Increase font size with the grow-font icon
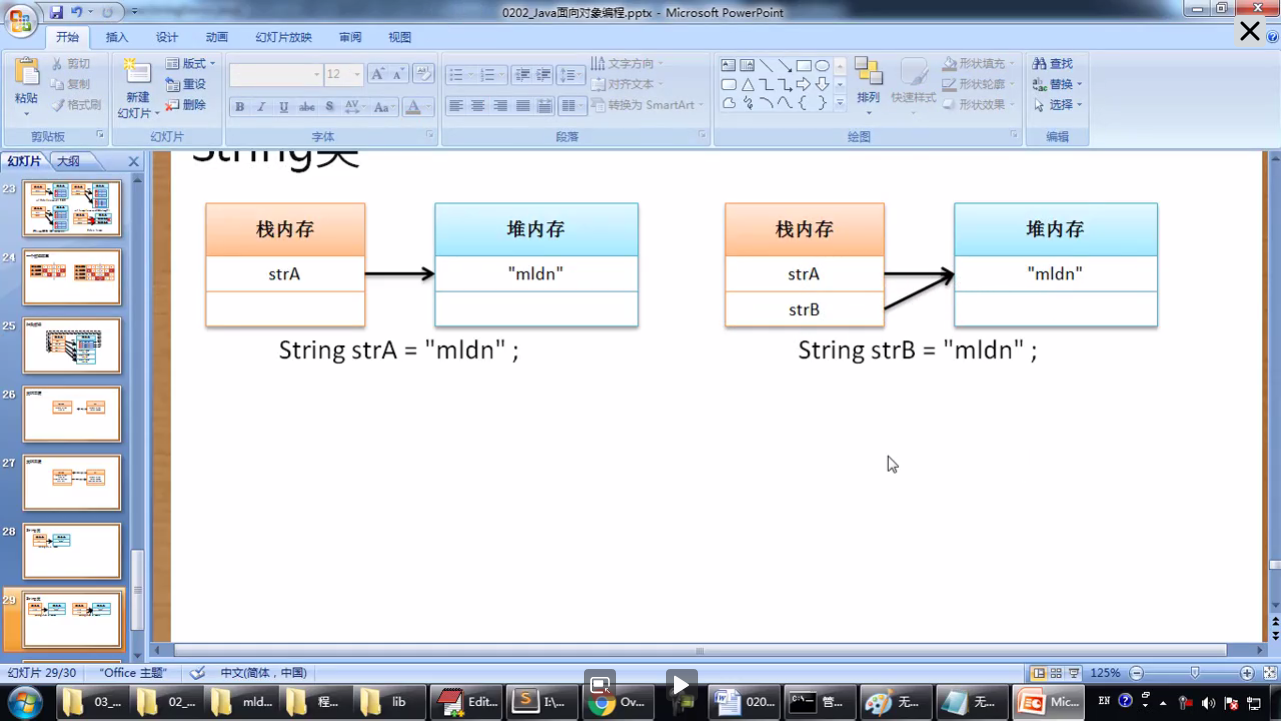This screenshot has width=1281, height=721. click(377, 74)
